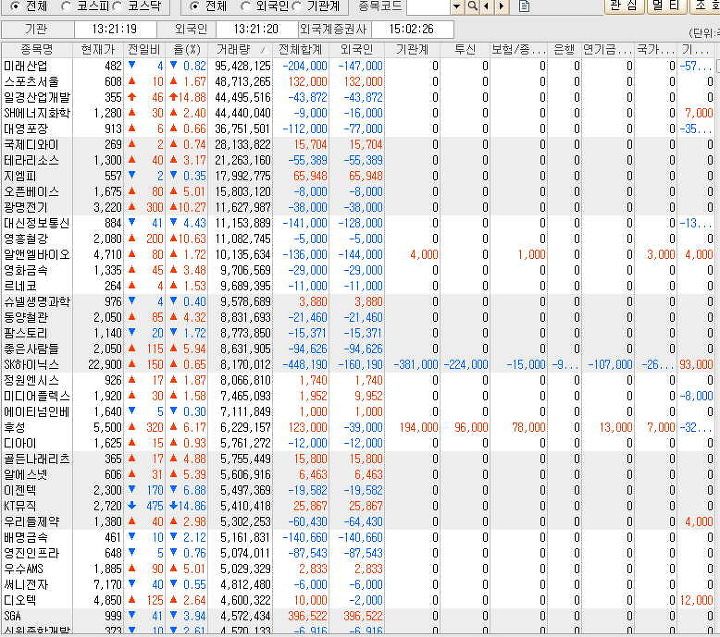Viewport: 720px width, 637px height.
Task: Click the 기관 time 13:21:19 field
Action: [x=114, y=29]
